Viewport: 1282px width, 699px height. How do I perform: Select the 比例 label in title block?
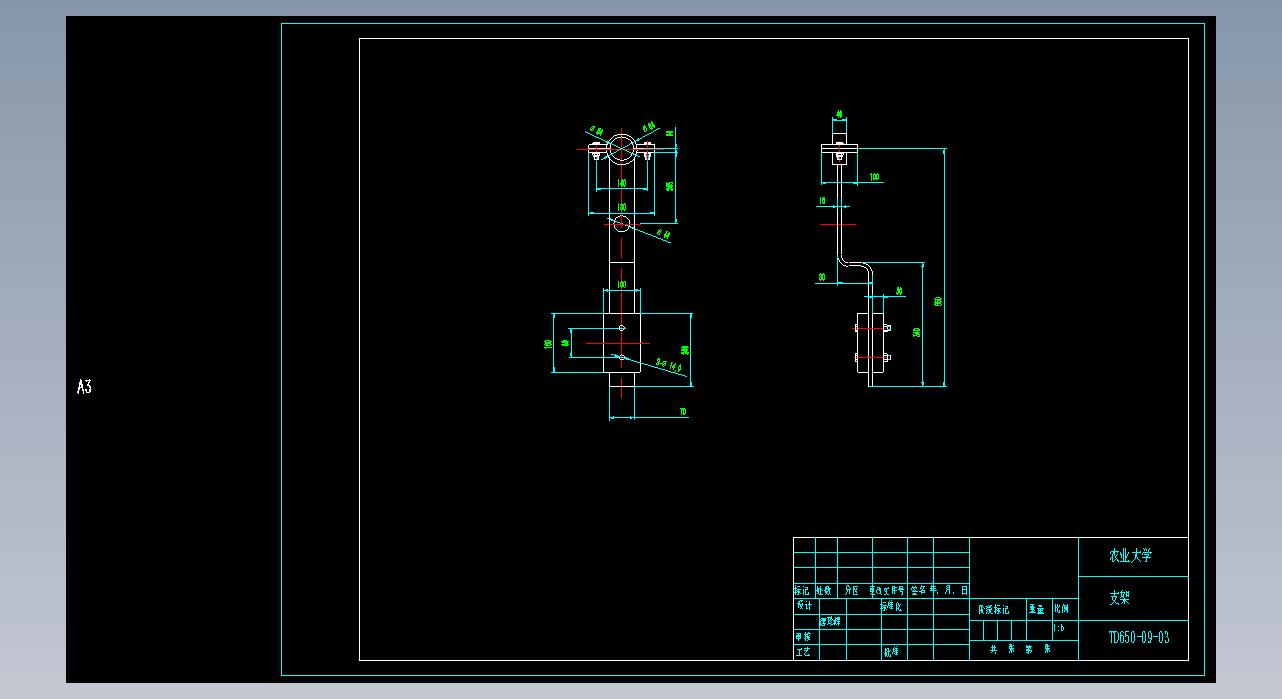(x=1060, y=608)
